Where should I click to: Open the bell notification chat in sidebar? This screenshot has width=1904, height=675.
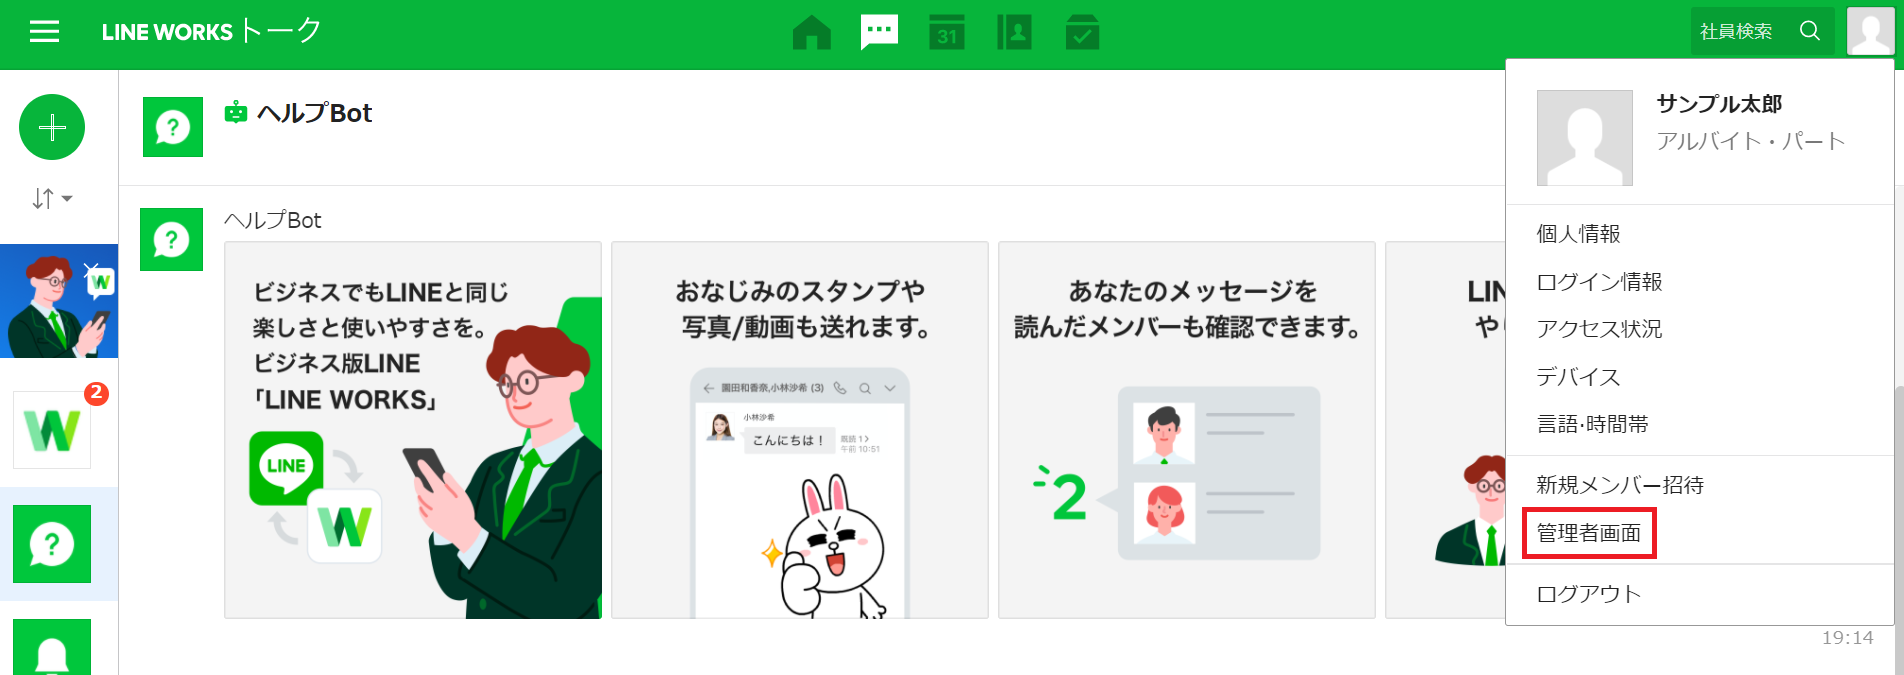52,647
